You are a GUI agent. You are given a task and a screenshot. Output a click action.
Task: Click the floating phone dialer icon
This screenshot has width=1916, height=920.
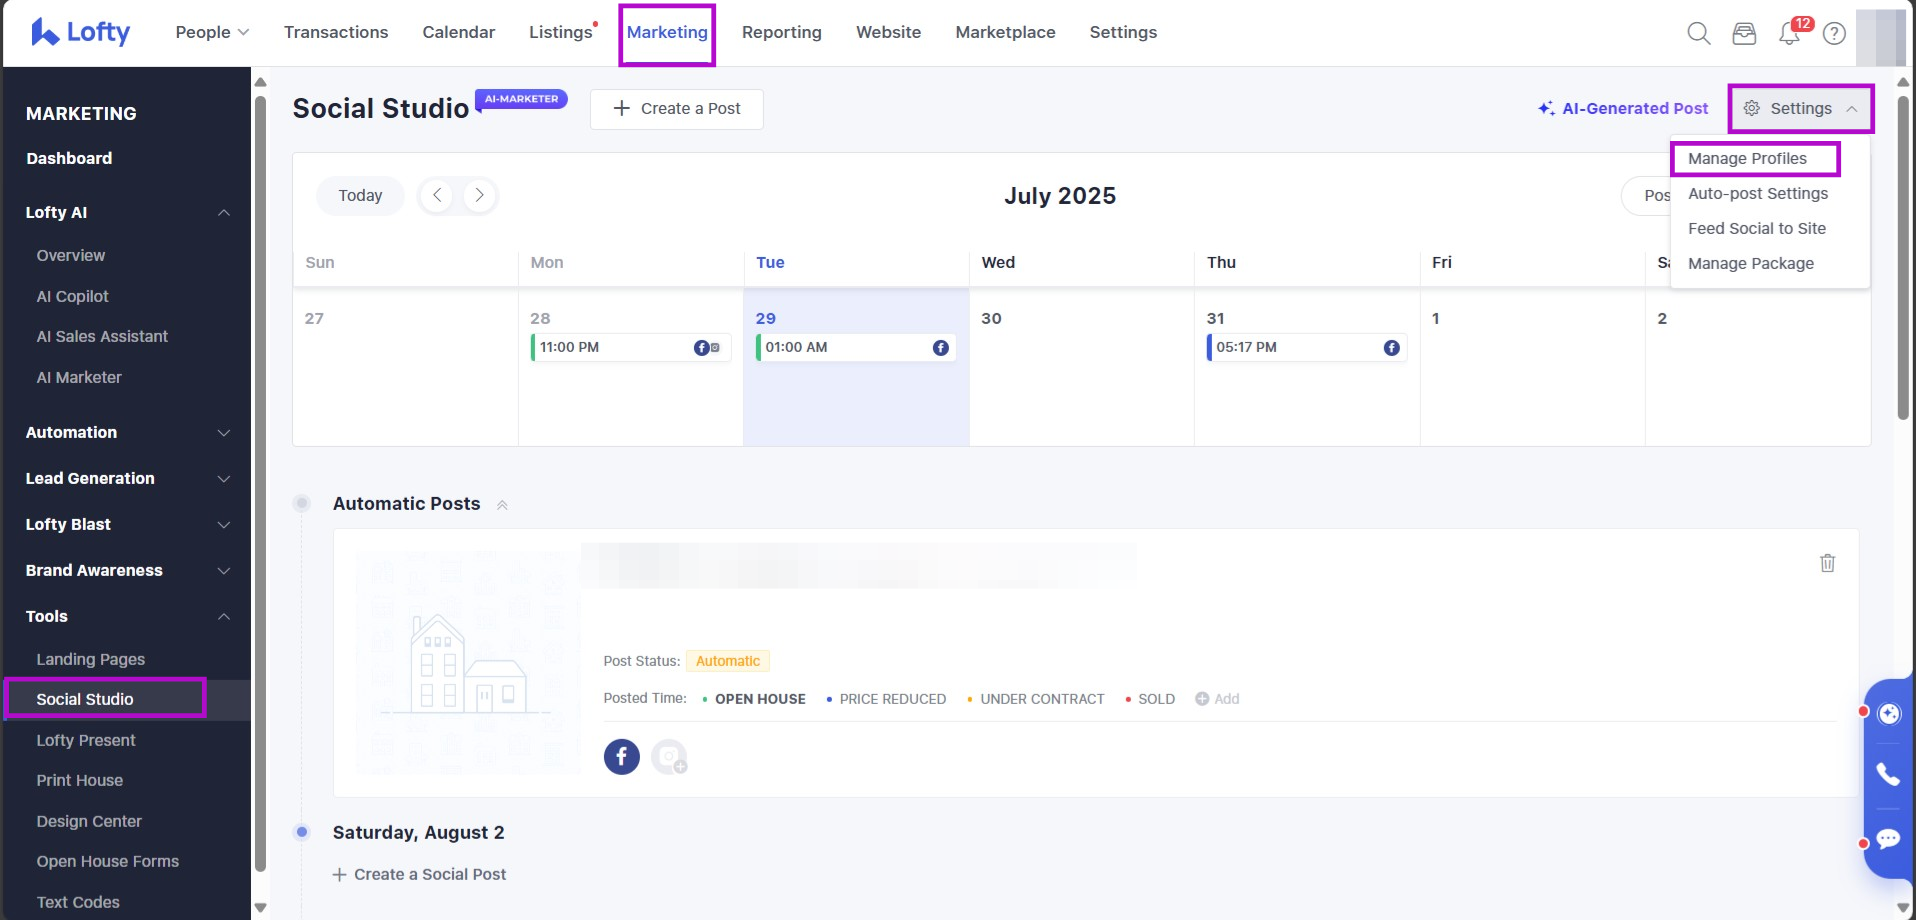coord(1887,774)
